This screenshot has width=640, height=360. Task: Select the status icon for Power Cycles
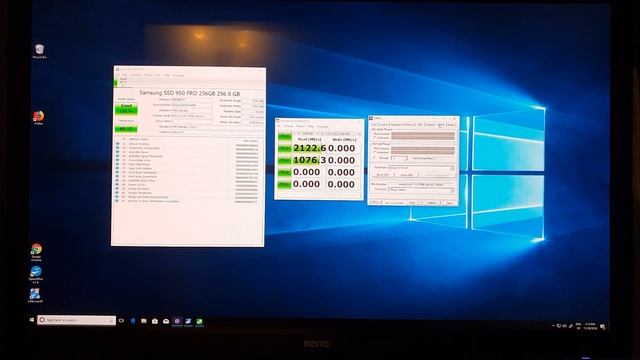pos(118,184)
